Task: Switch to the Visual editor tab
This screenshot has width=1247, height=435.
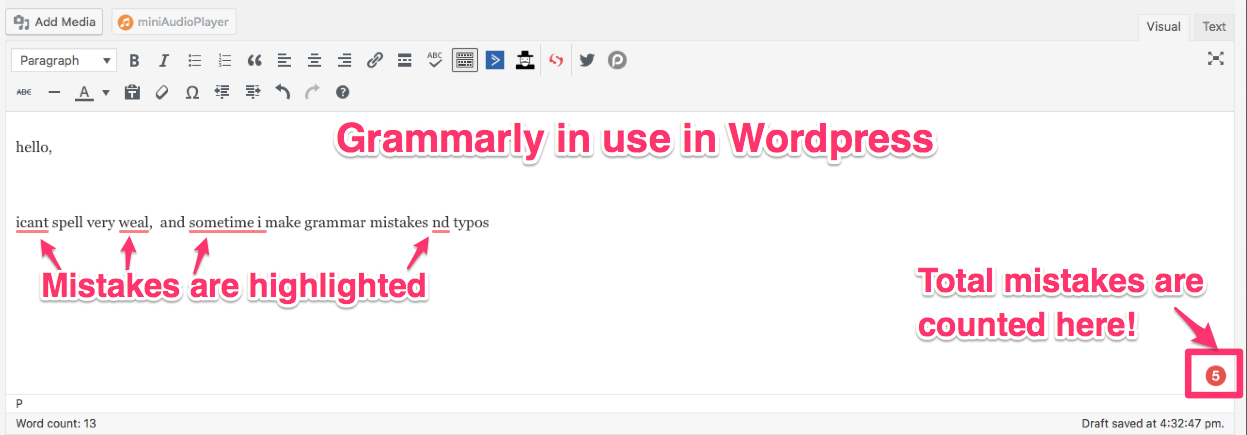Action: tap(1163, 27)
